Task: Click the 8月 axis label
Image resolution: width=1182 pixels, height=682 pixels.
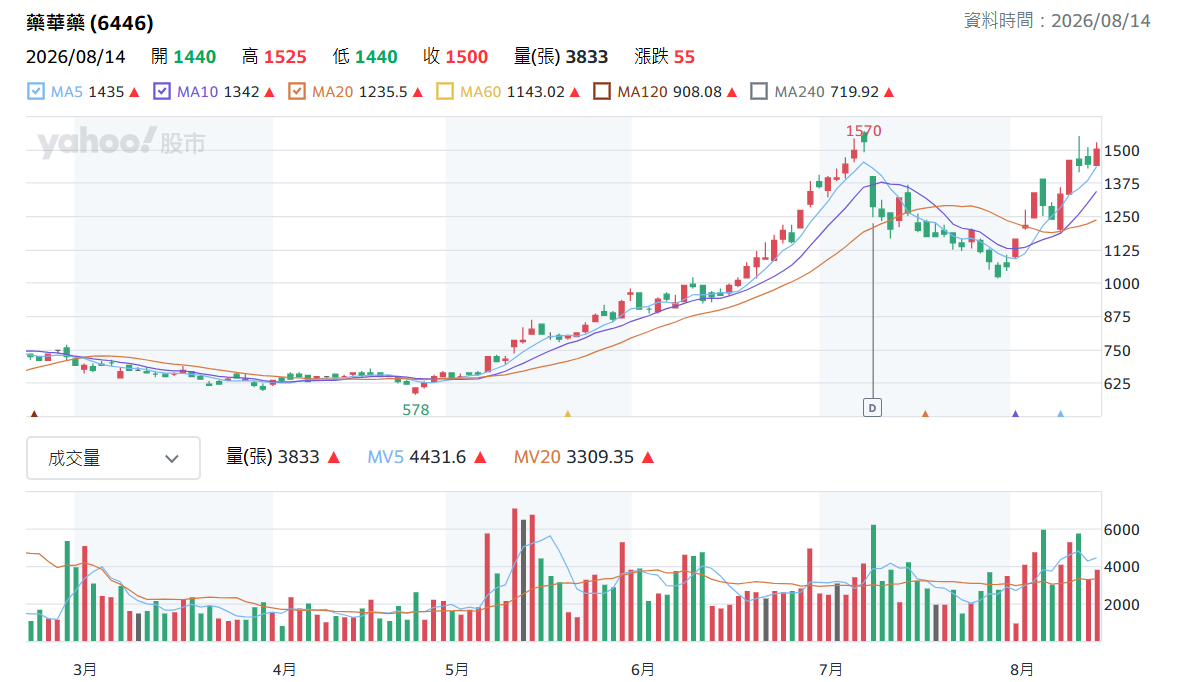Action: [1021, 669]
